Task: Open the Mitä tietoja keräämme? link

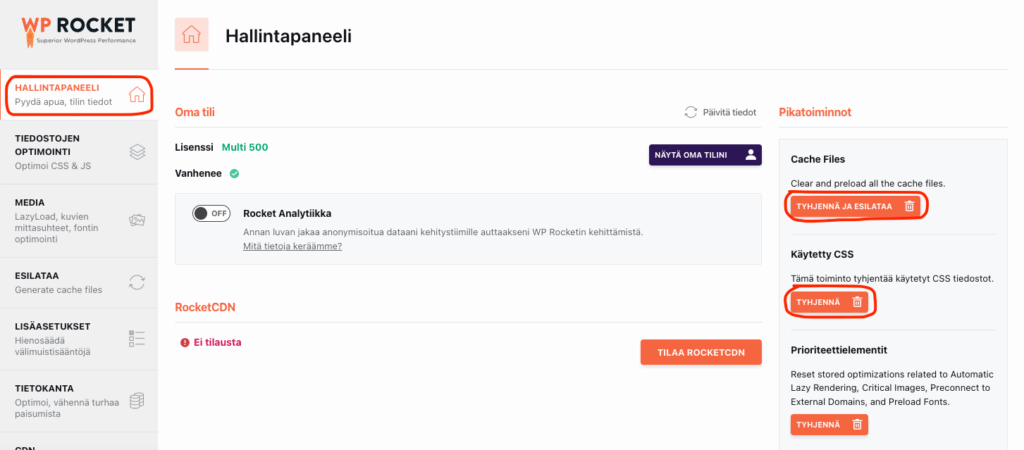Action: click(292, 246)
